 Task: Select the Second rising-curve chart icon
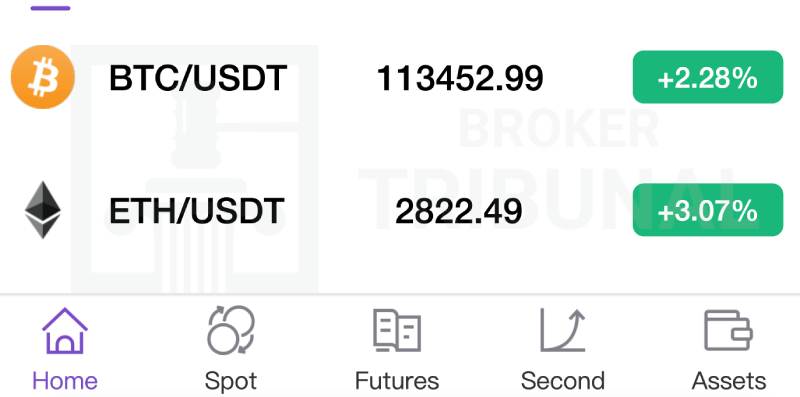[563, 331]
